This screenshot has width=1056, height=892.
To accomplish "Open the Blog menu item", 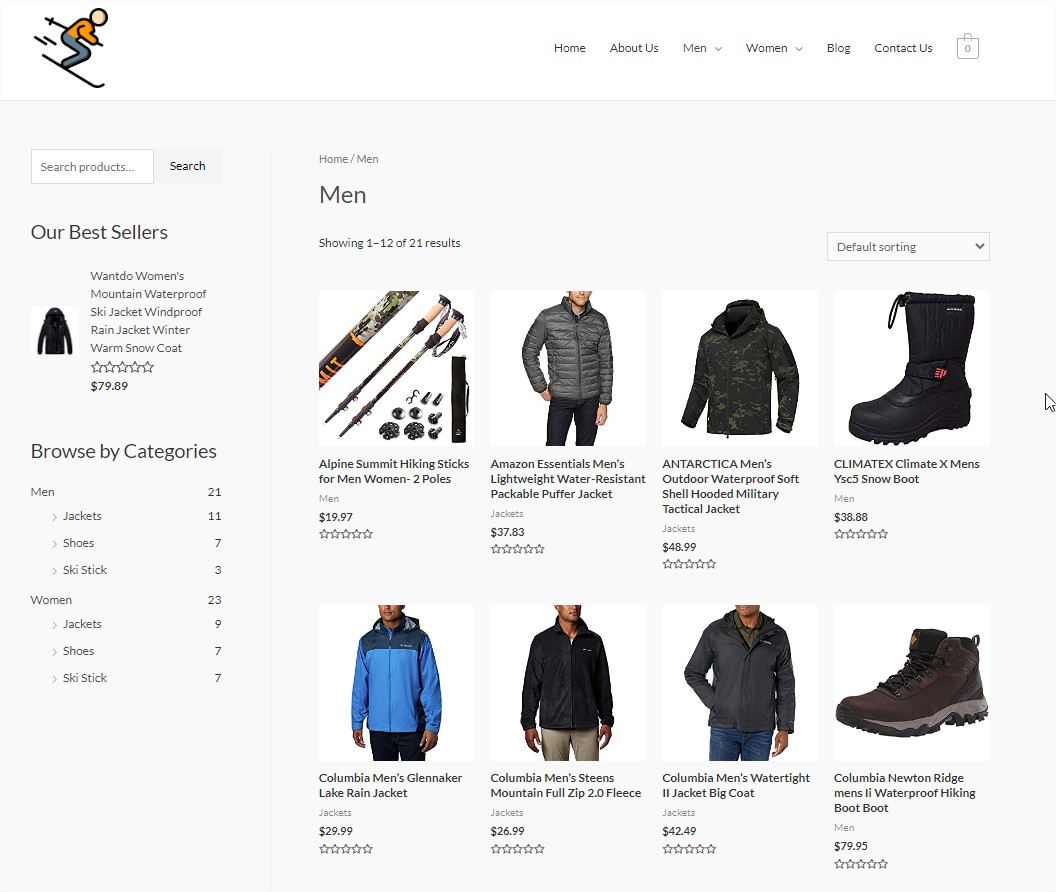I will [x=838, y=48].
